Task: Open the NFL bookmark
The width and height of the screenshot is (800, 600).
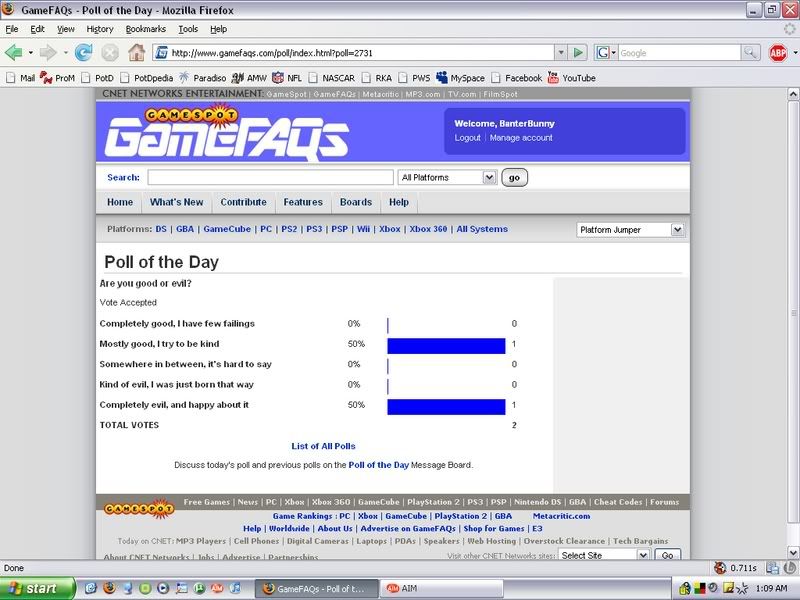Action: point(287,78)
